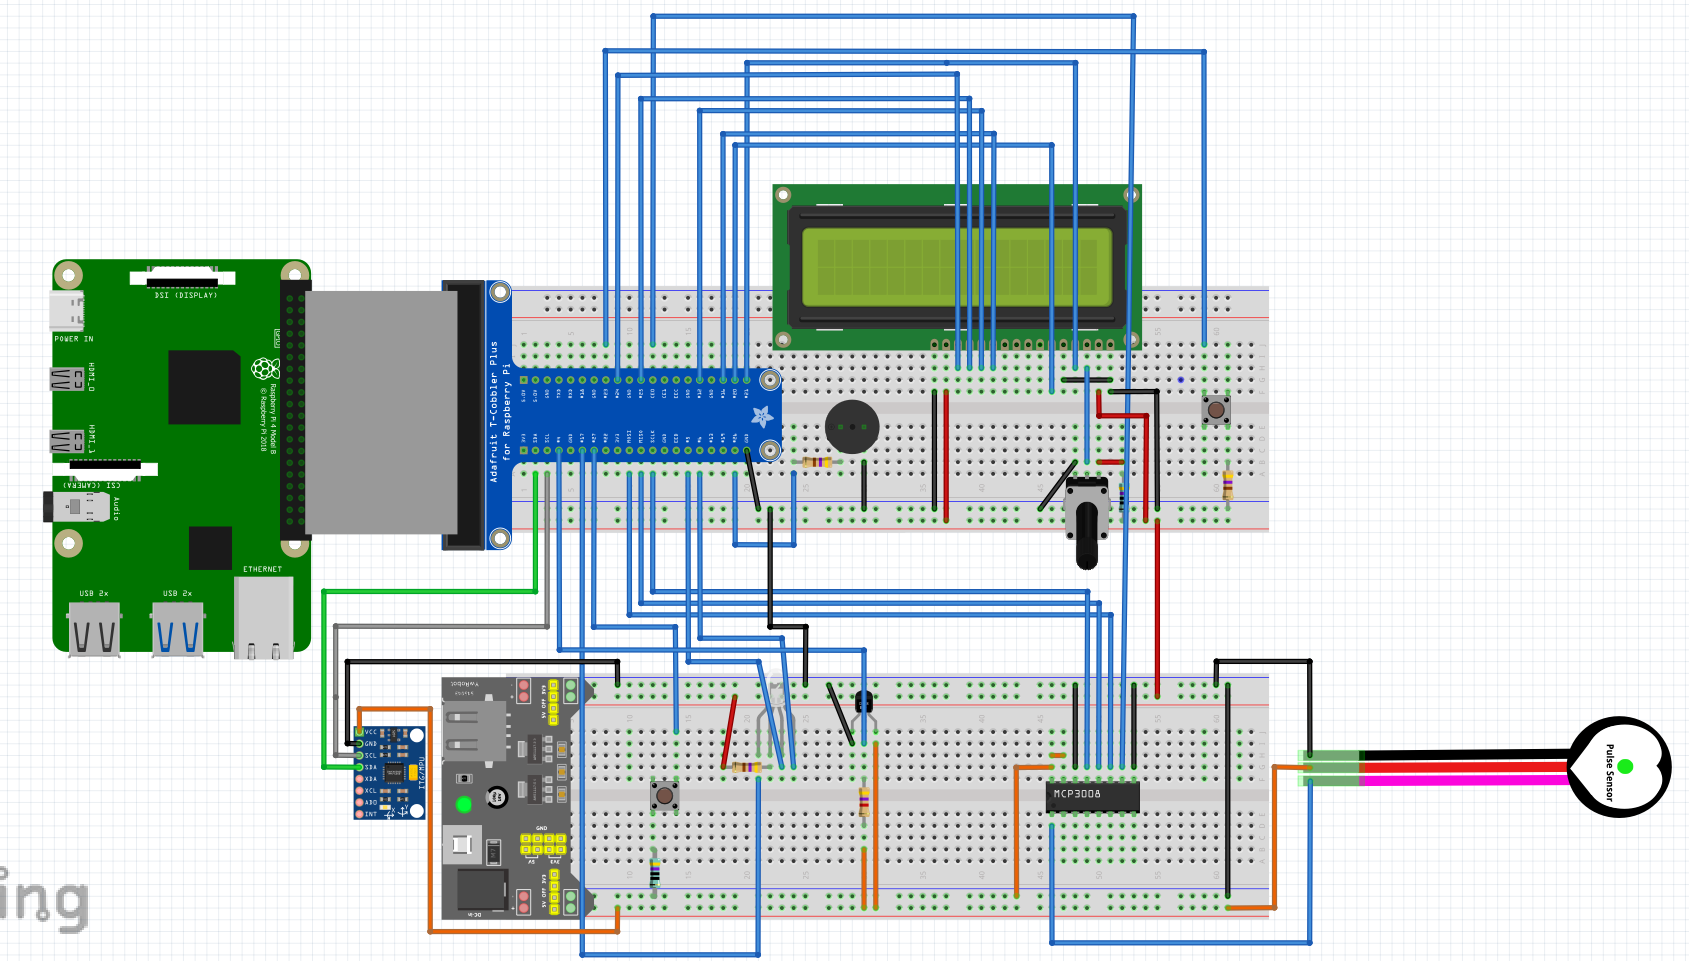Select the resistor beside the buzzer
1689x961 pixels.
pyautogui.click(x=817, y=462)
